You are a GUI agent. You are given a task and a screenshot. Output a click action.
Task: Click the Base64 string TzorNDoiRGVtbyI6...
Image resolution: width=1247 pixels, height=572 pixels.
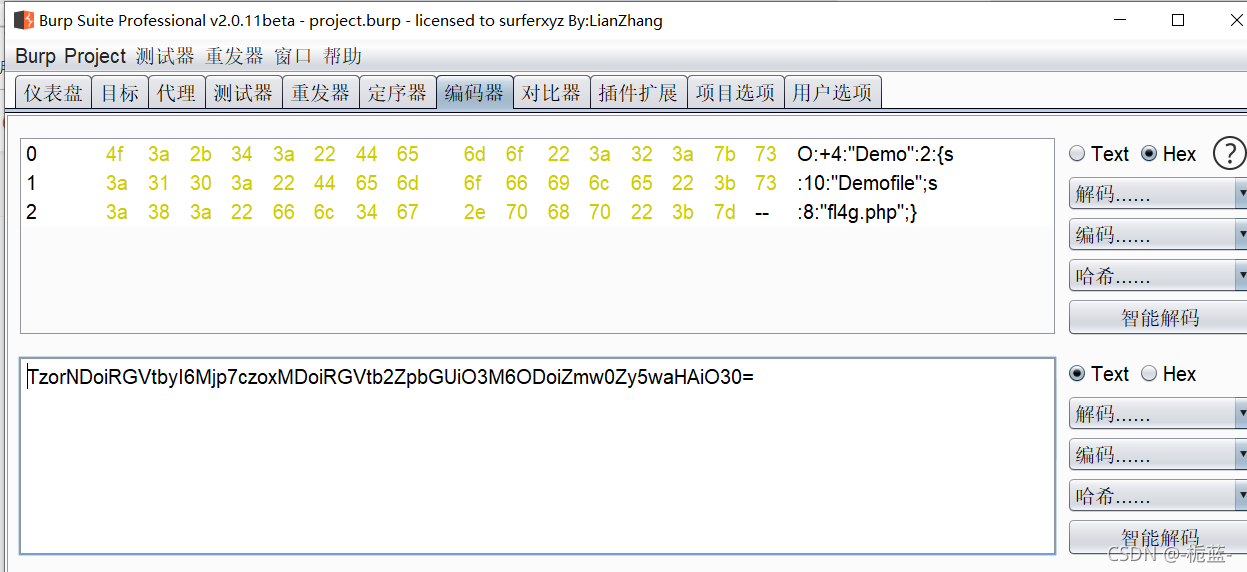(x=390, y=377)
